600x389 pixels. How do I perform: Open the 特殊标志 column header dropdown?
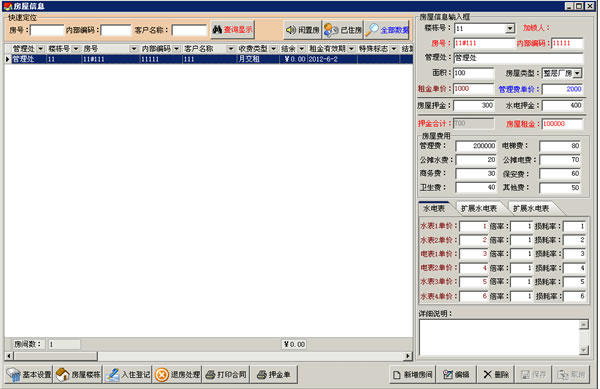click(x=394, y=49)
